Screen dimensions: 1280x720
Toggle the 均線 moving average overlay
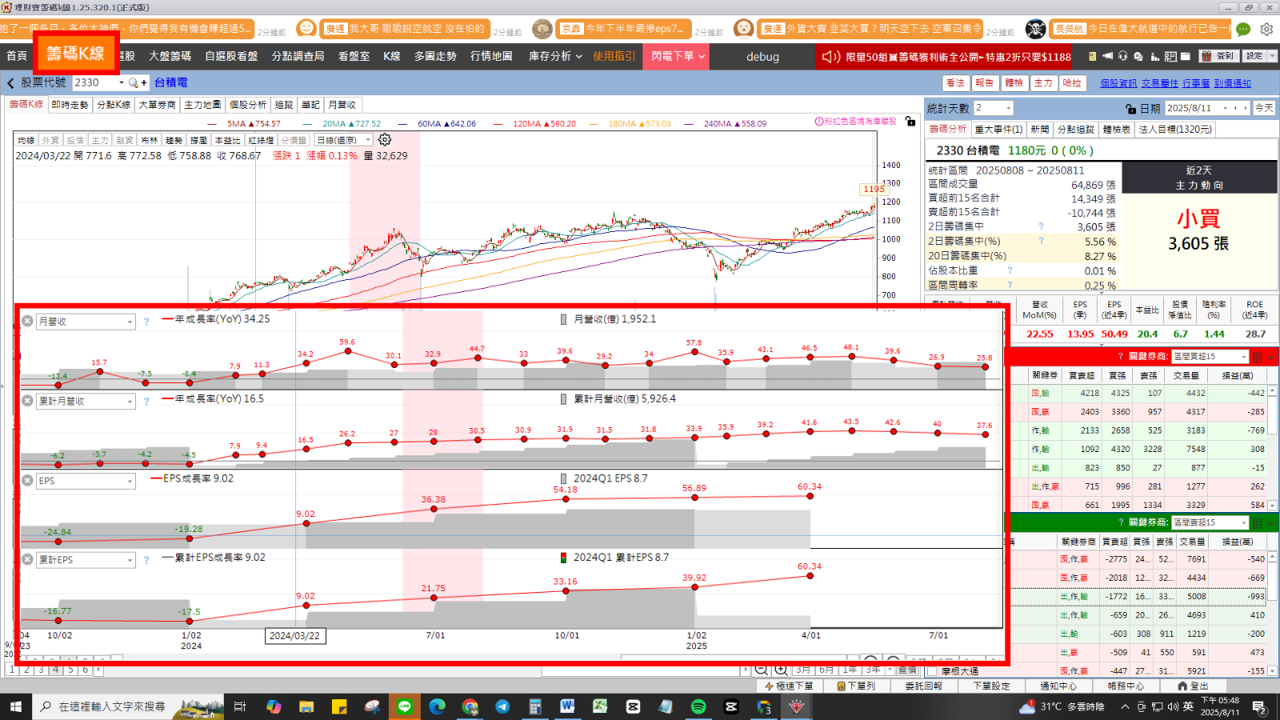click(26, 140)
